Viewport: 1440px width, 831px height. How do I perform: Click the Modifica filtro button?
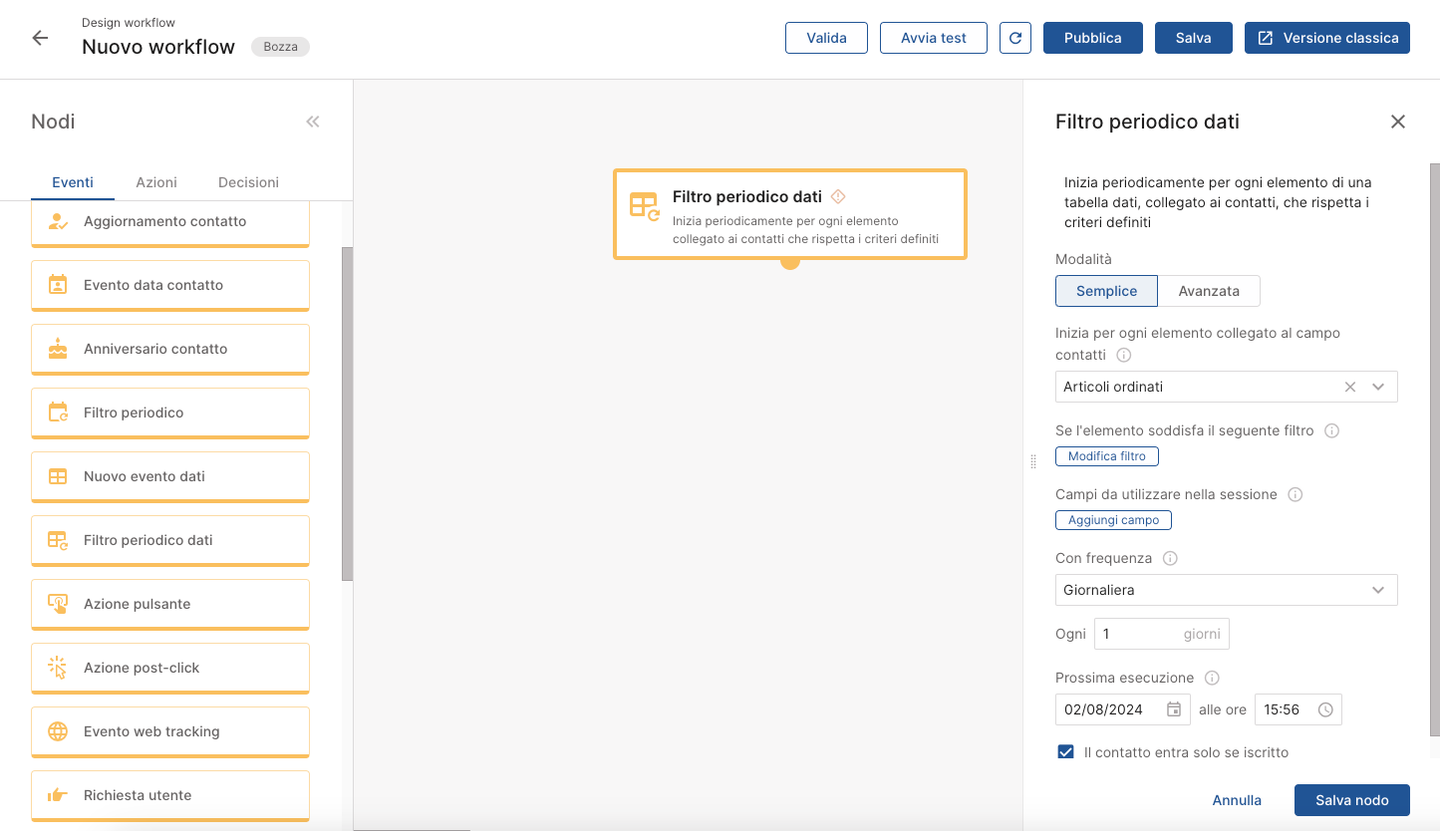pyautogui.click(x=1106, y=456)
